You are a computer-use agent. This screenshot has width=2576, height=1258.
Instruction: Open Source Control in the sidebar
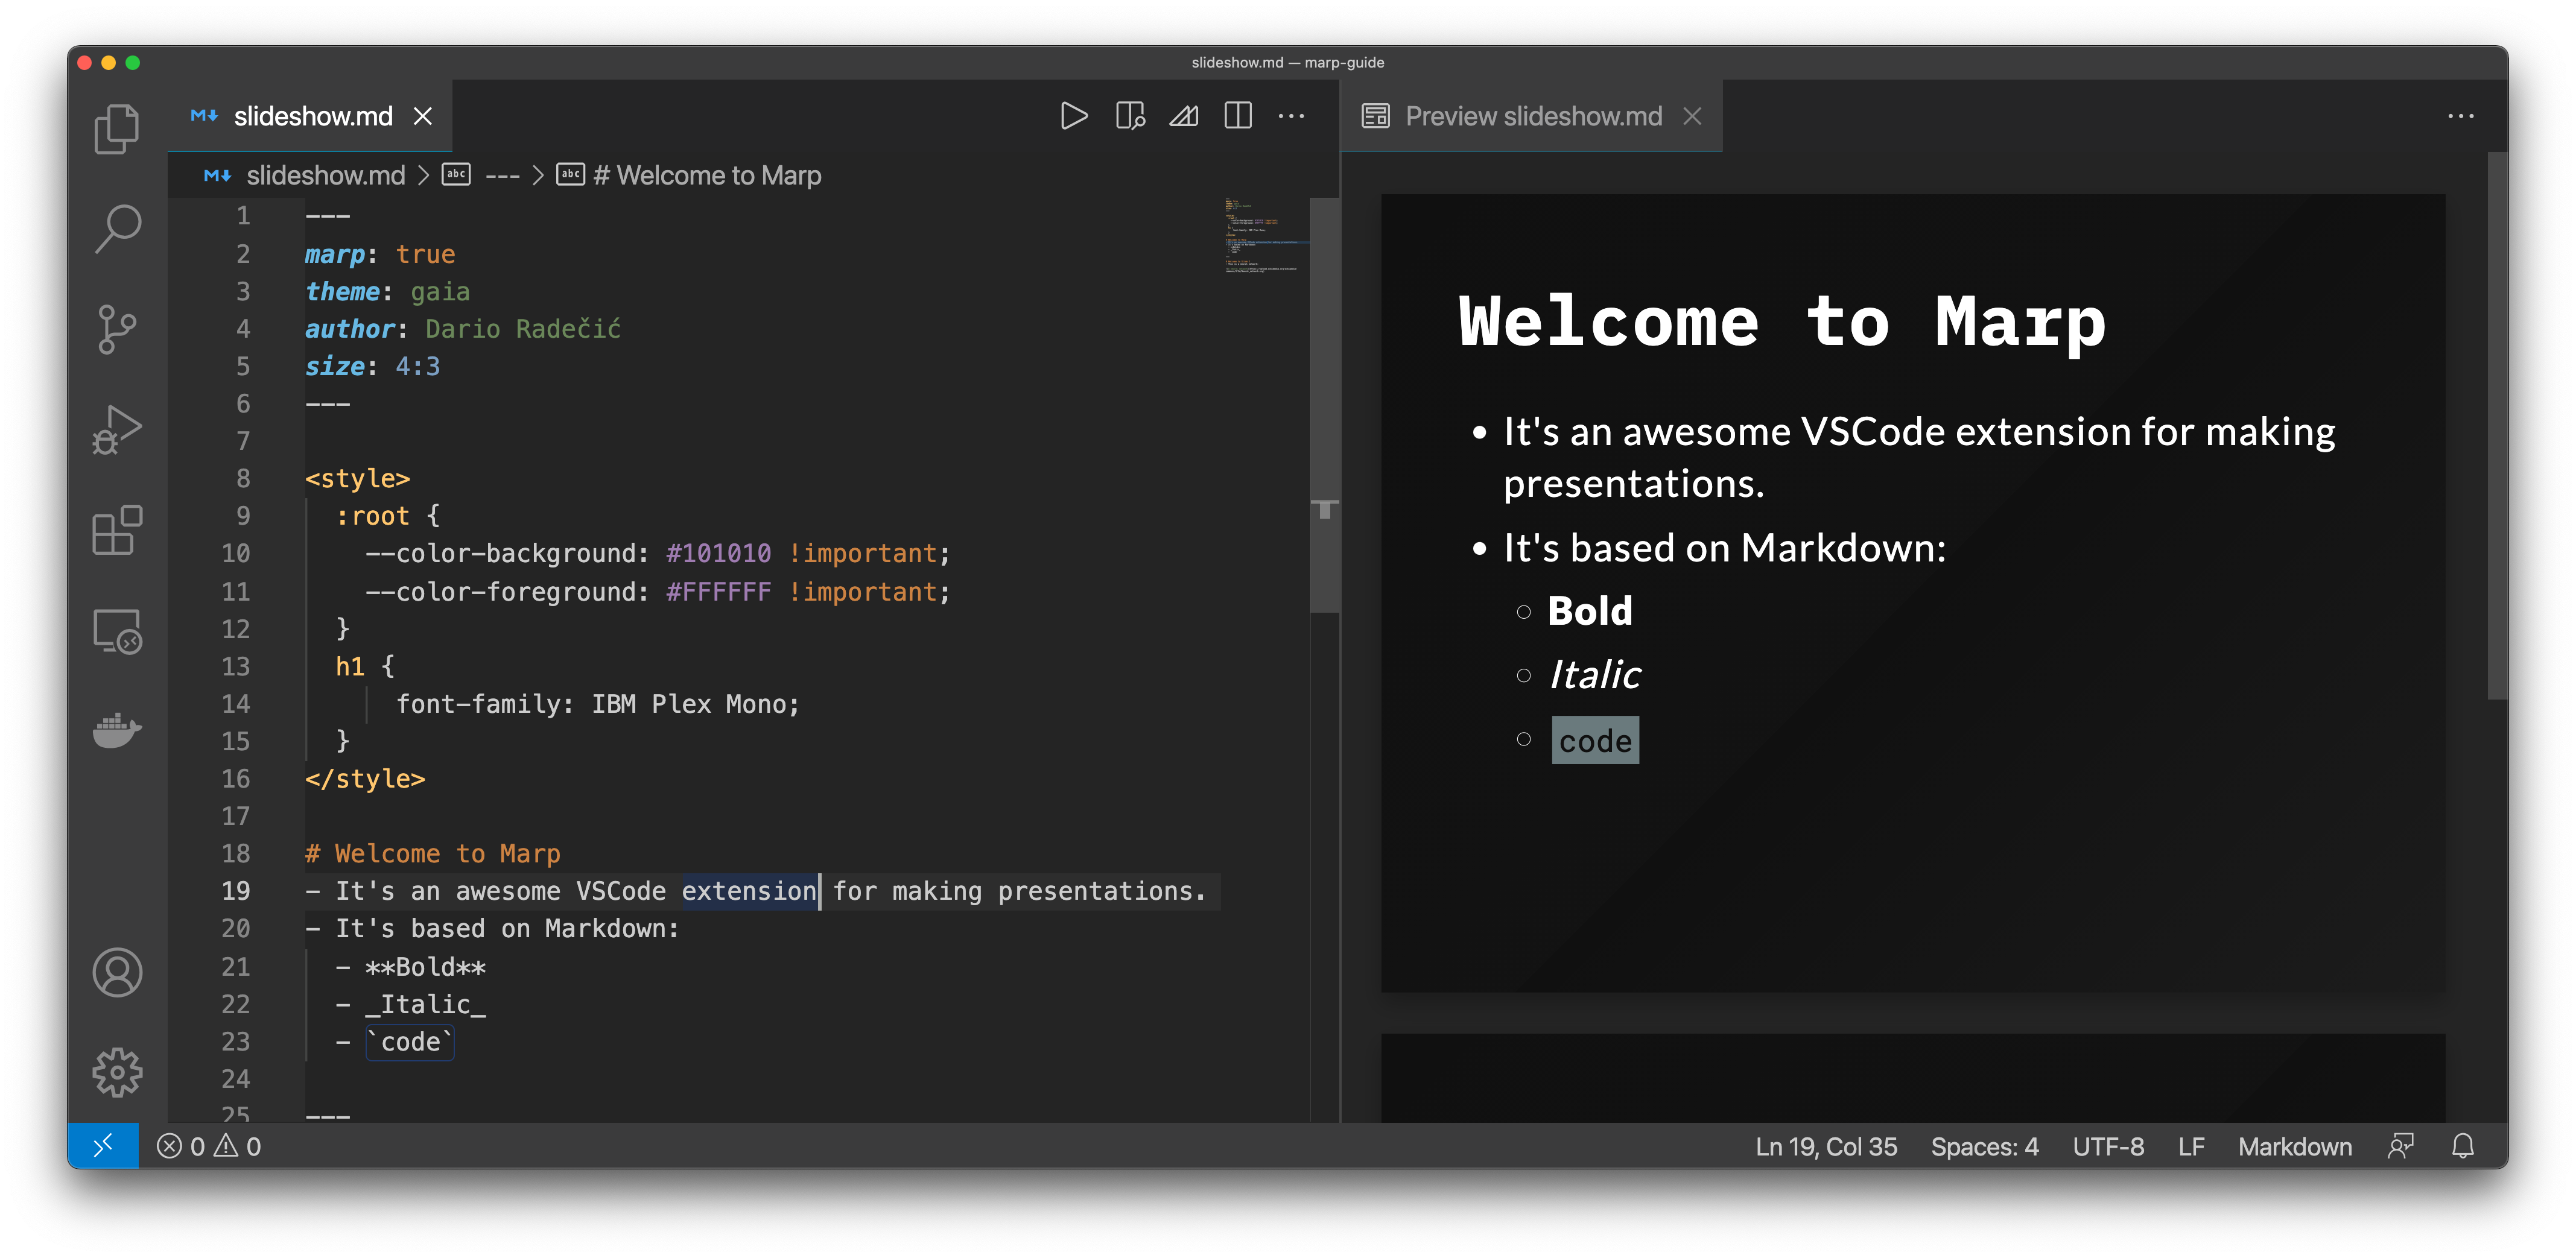(117, 329)
